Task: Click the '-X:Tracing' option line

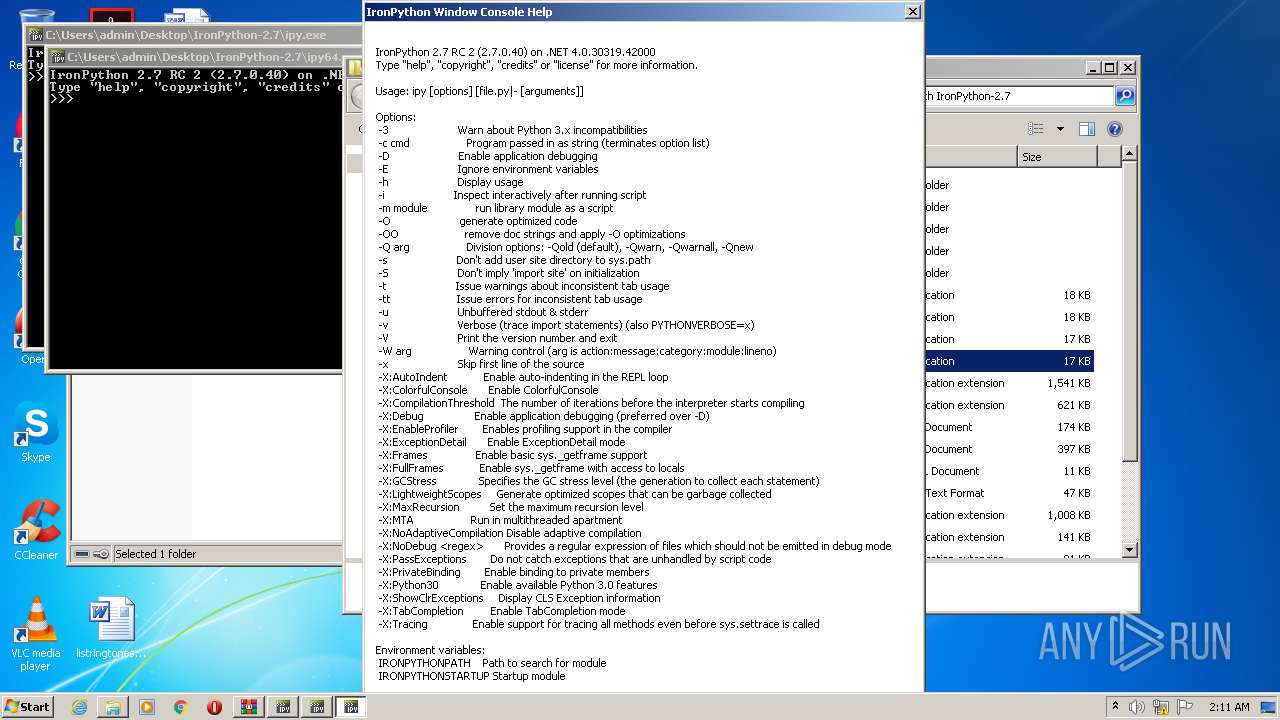Action: coord(599,624)
